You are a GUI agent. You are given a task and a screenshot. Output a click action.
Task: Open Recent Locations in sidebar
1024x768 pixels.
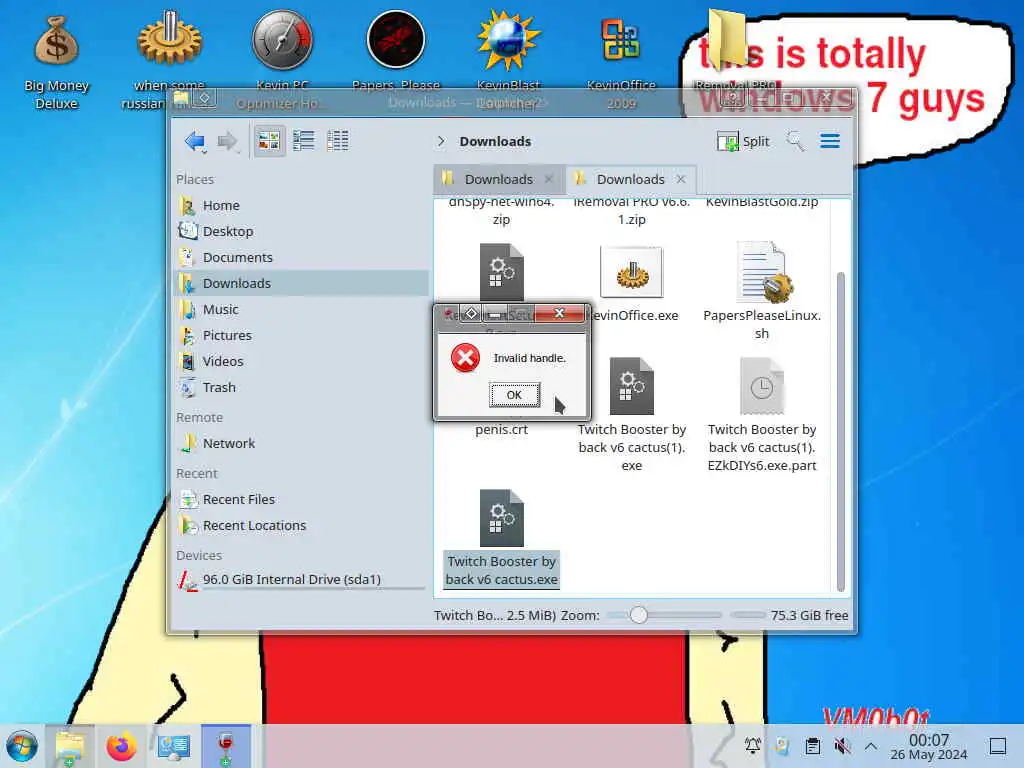(302, 526)
